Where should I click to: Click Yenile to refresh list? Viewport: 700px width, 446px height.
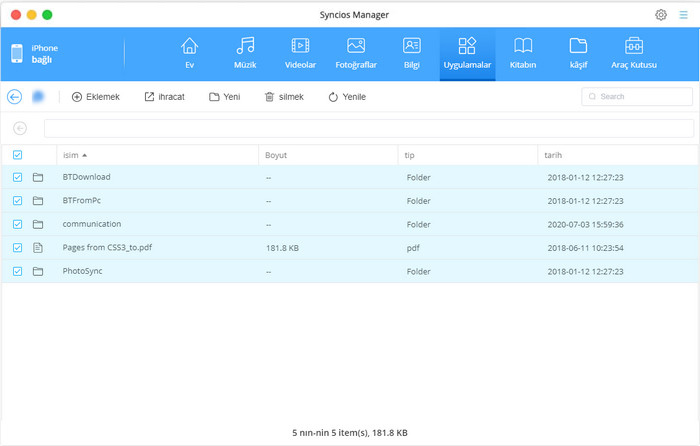click(347, 97)
